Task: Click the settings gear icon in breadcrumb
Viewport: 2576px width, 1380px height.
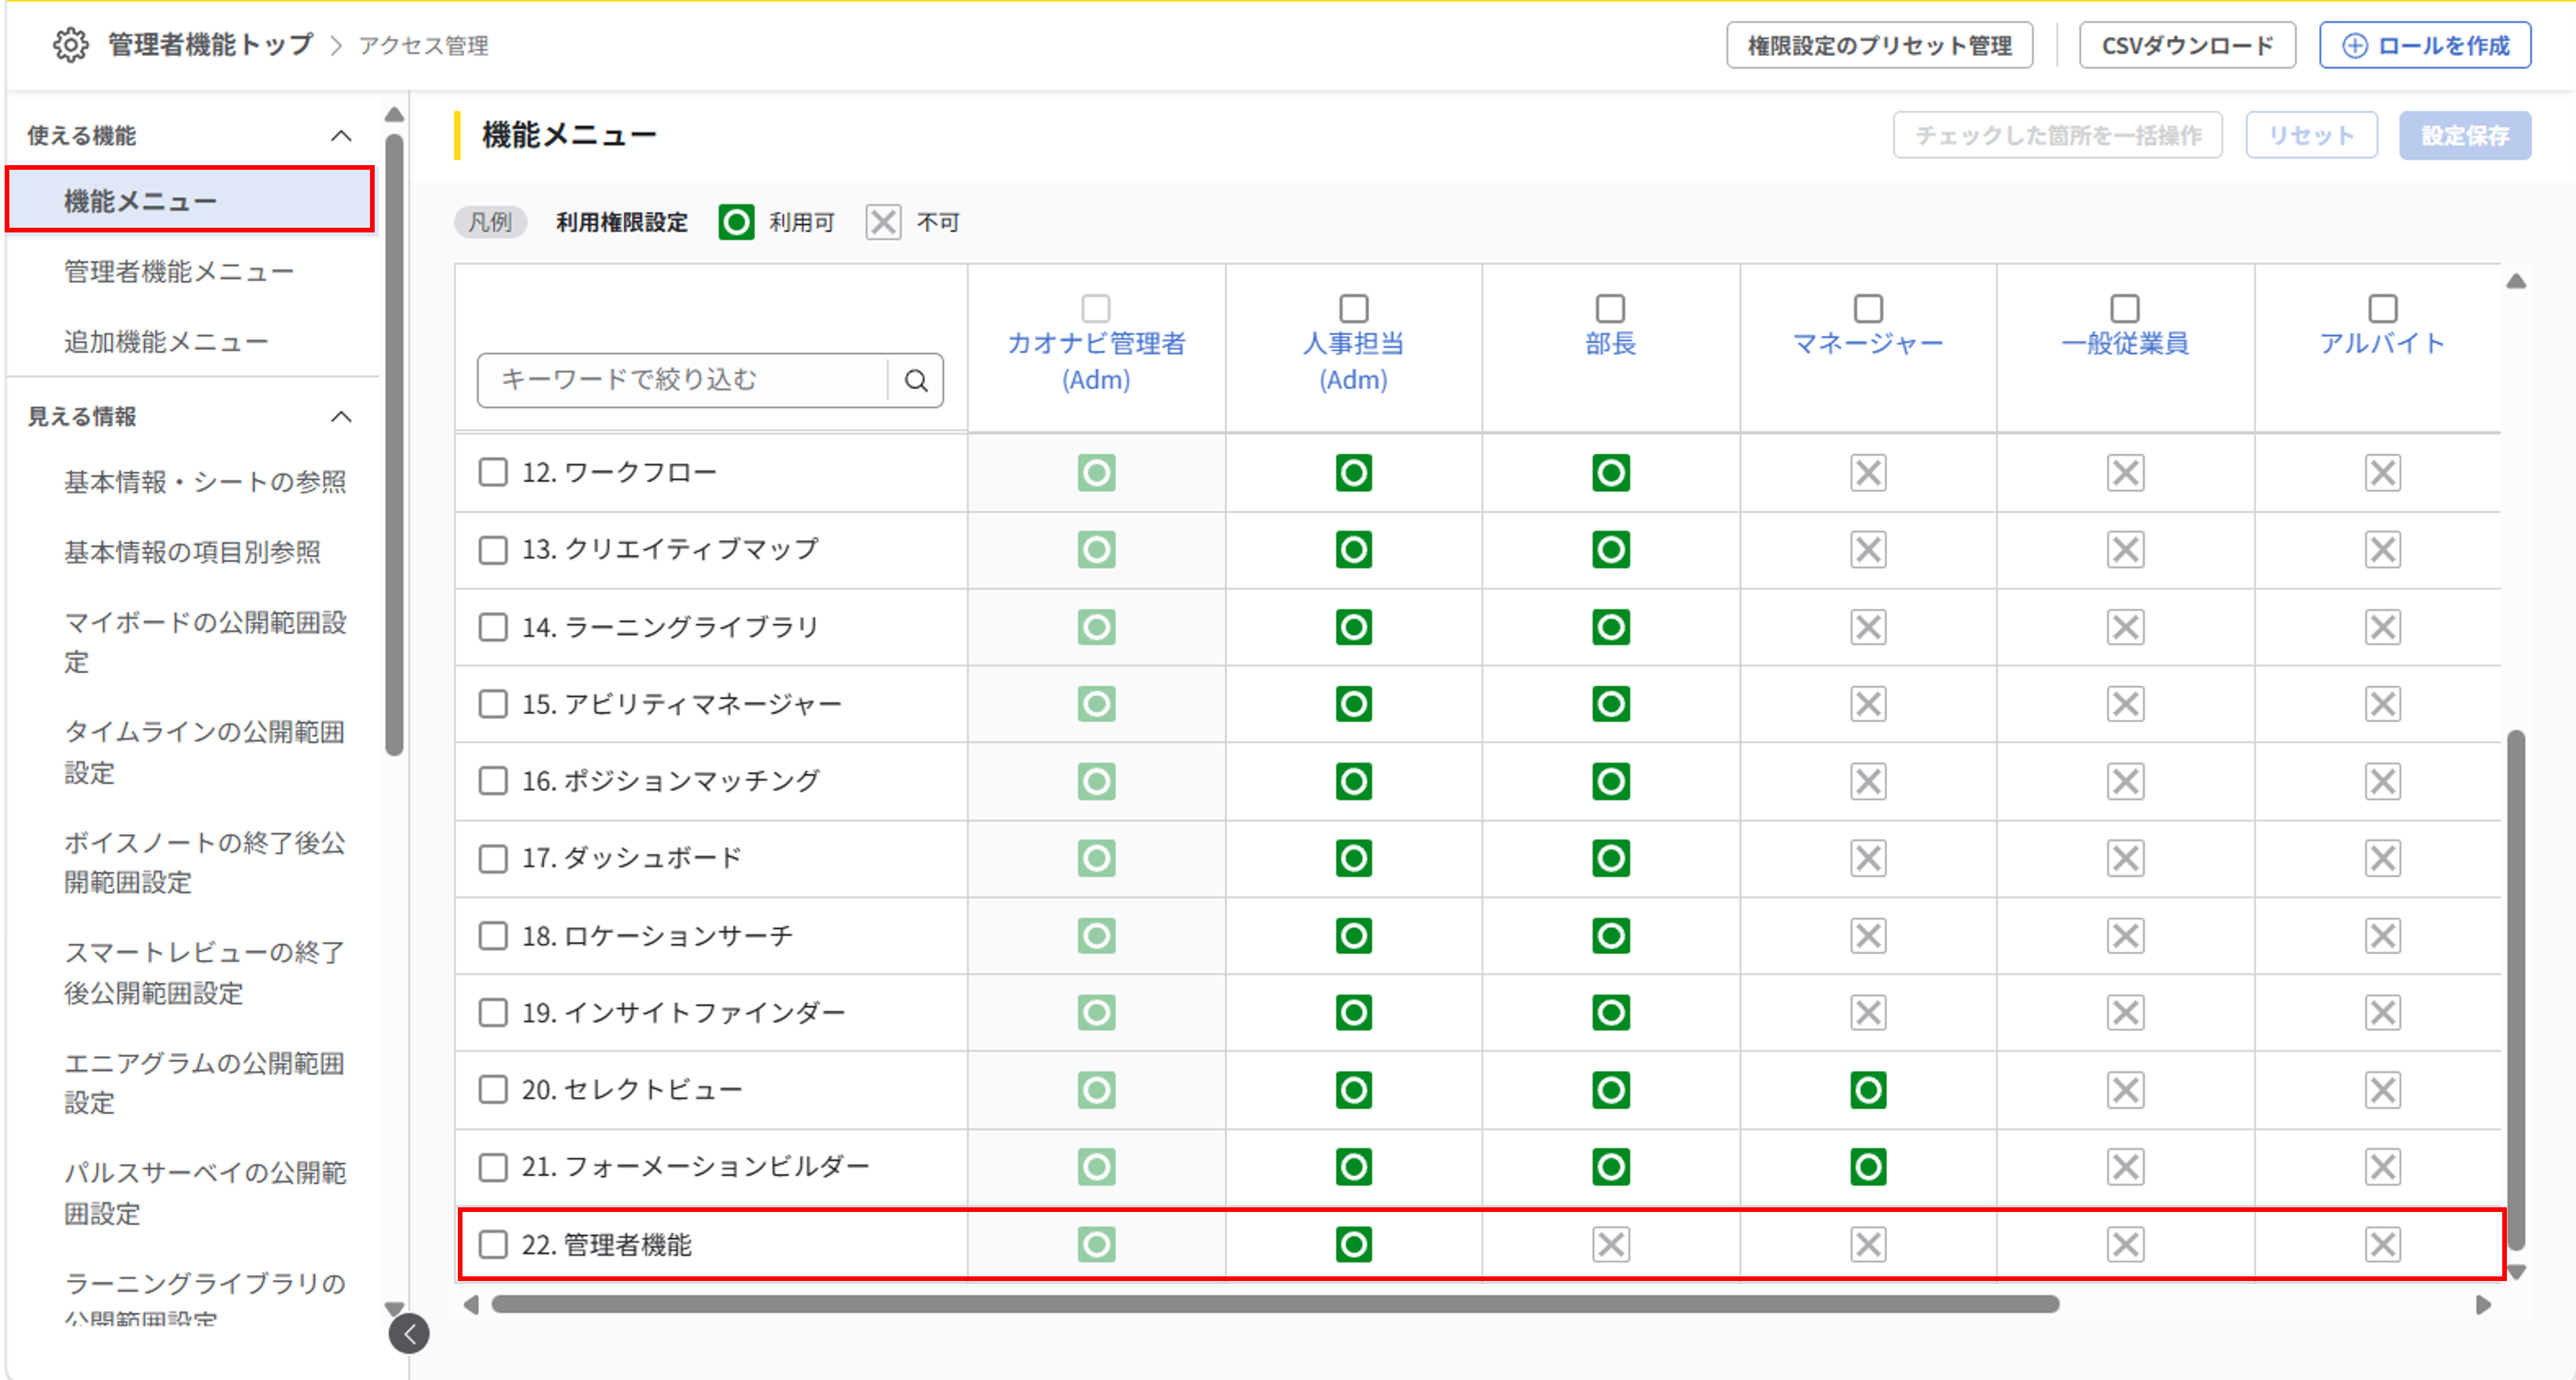Action: [x=70, y=45]
